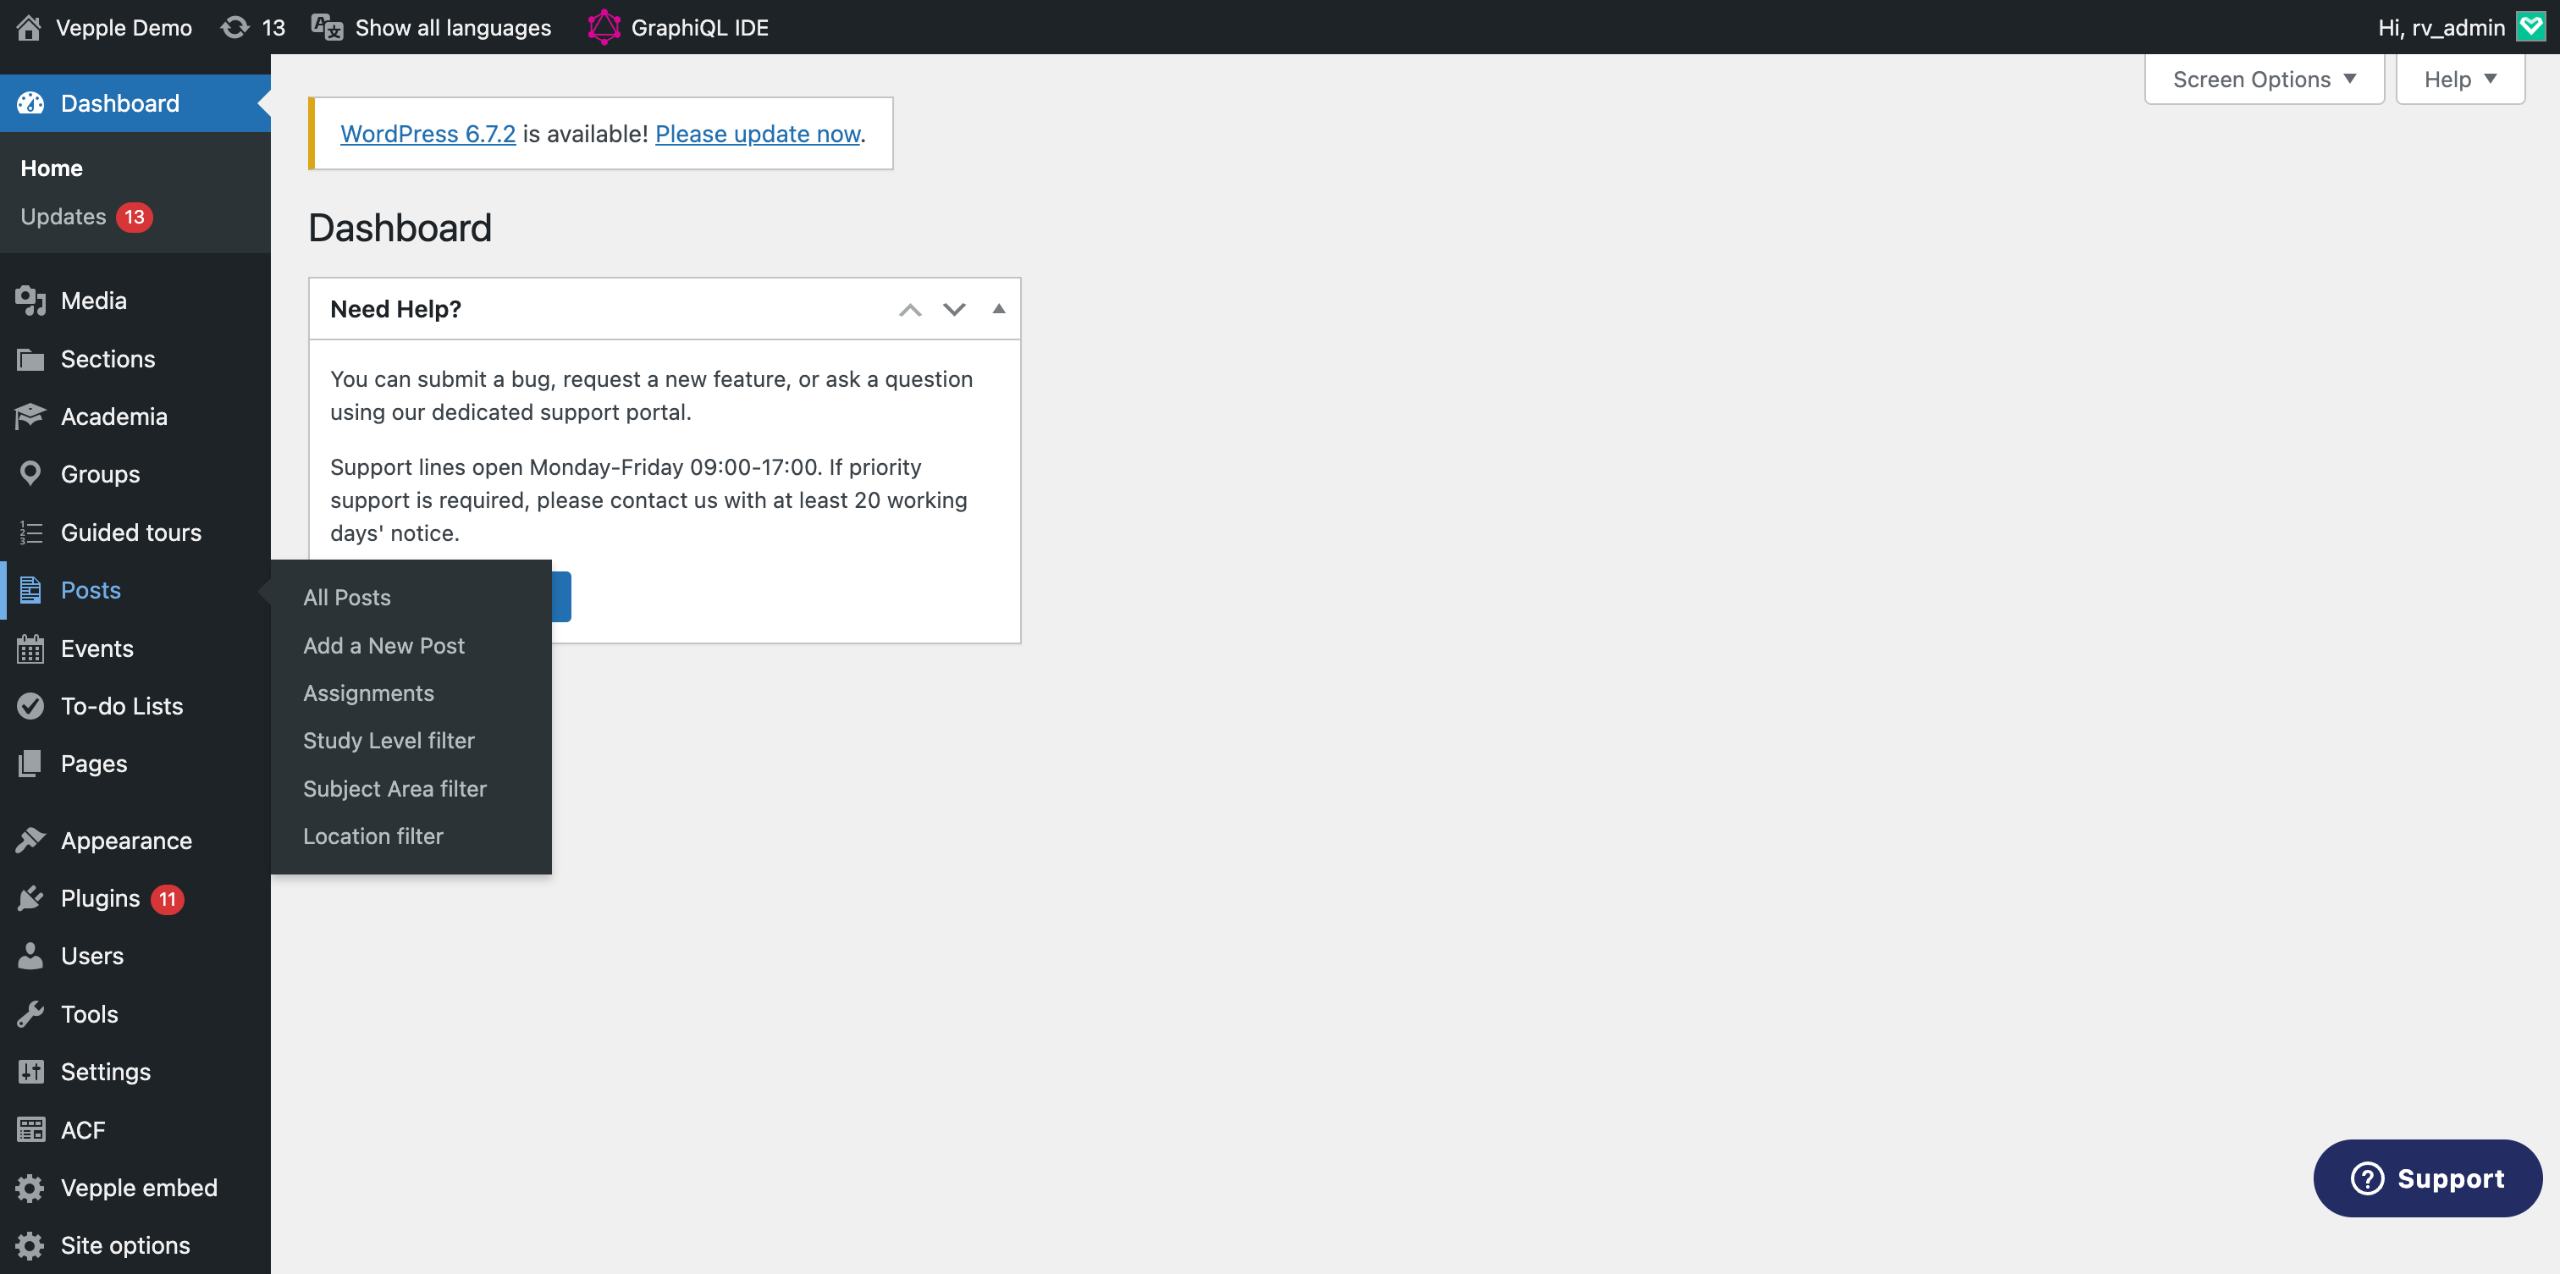Click the Vepple Demo home icon
Image resolution: width=2560 pixels, height=1274 pixels.
tap(29, 27)
